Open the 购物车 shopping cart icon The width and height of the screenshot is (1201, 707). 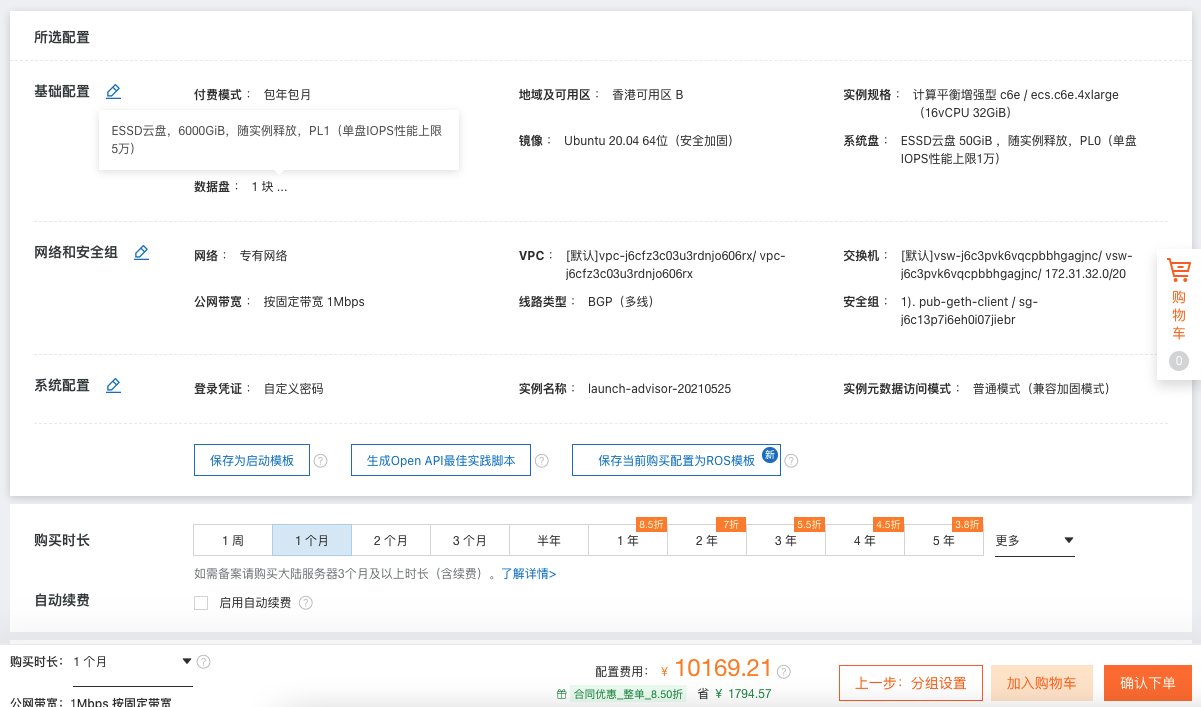(x=1179, y=271)
